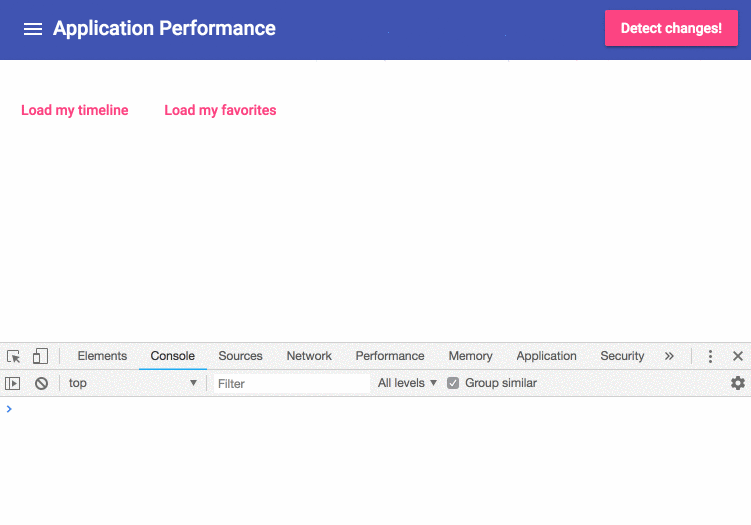Open console settings gear icon
The height and width of the screenshot is (525, 751).
(738, 383)
